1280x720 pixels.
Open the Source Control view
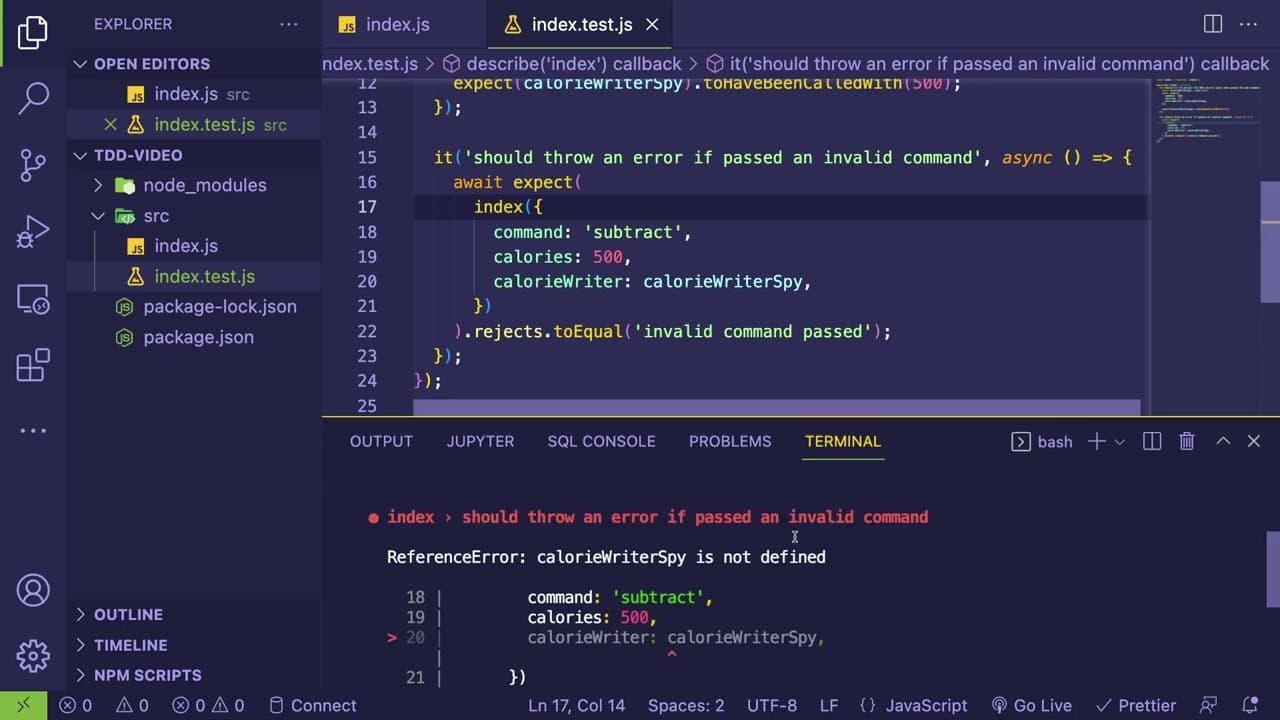[33, 165]
